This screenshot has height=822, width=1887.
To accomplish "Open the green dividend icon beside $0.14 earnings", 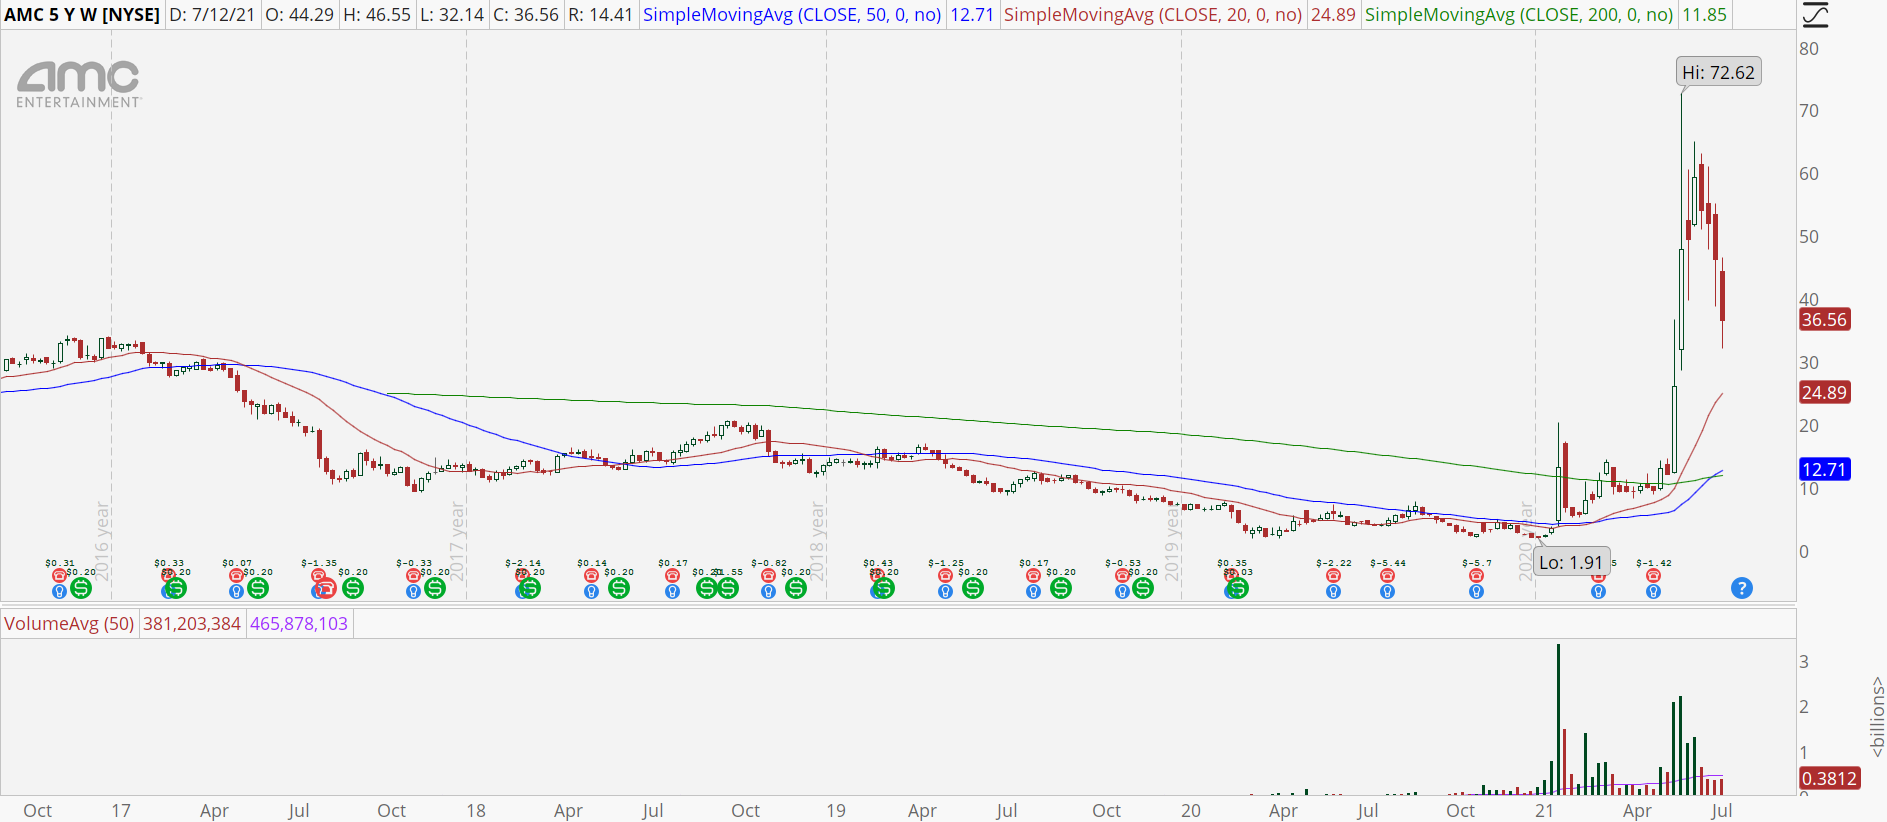I will coord(619,588).
